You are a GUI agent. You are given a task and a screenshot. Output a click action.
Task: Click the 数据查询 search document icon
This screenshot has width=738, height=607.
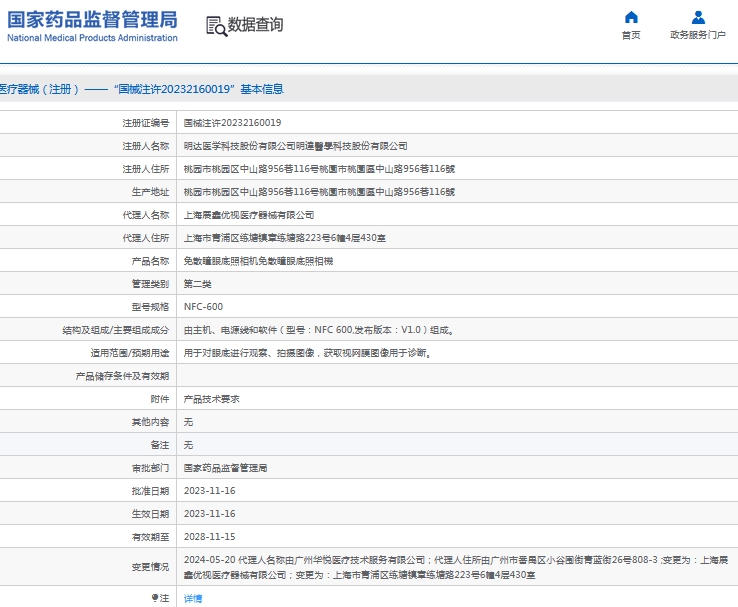[217, 26]
